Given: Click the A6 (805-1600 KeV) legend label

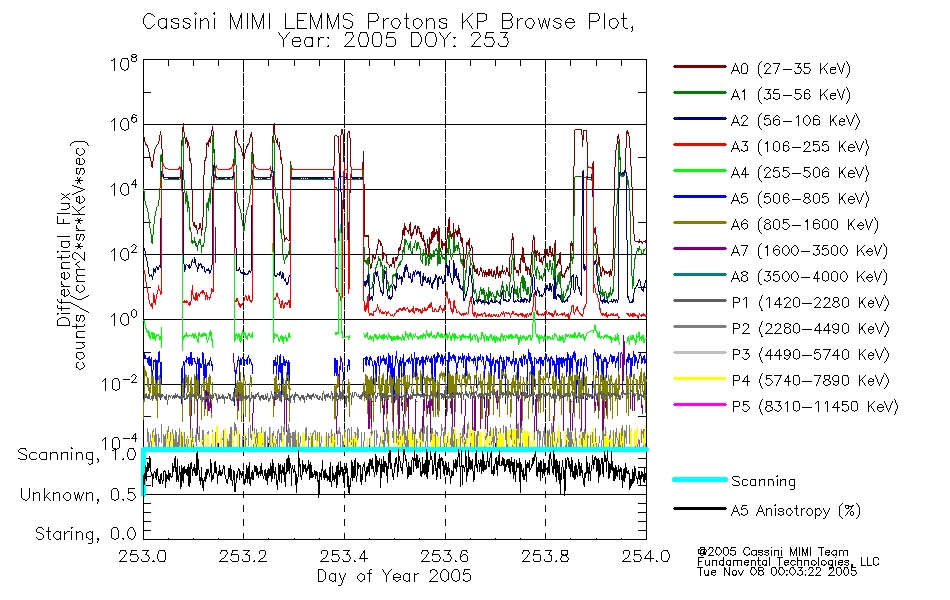Looking at the screenshot, I should pos(805,225).
